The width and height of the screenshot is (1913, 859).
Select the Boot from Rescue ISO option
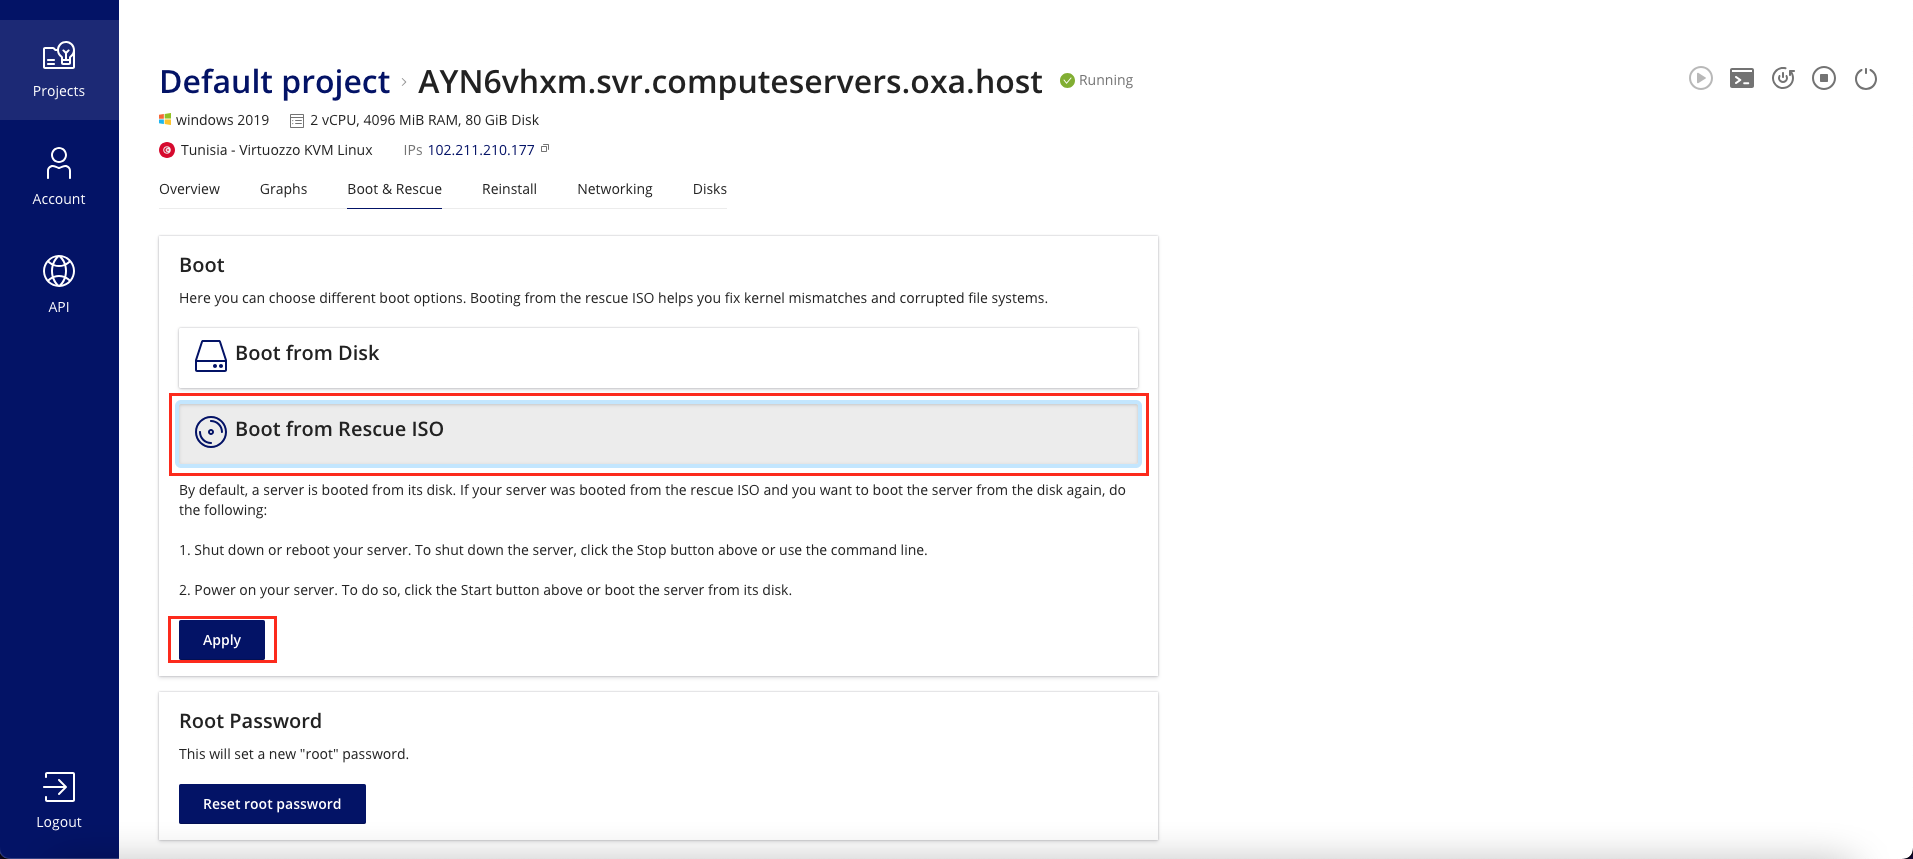658,430
